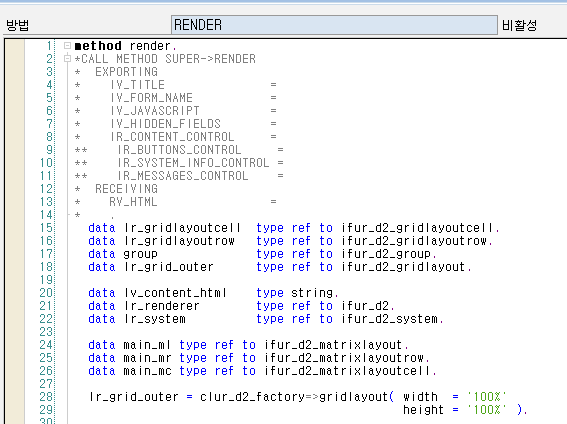Image resolution: width=567 pixels, height=424 pixels.
Task: Click the 비활성 status text
Action: click(x=519, y=25)
